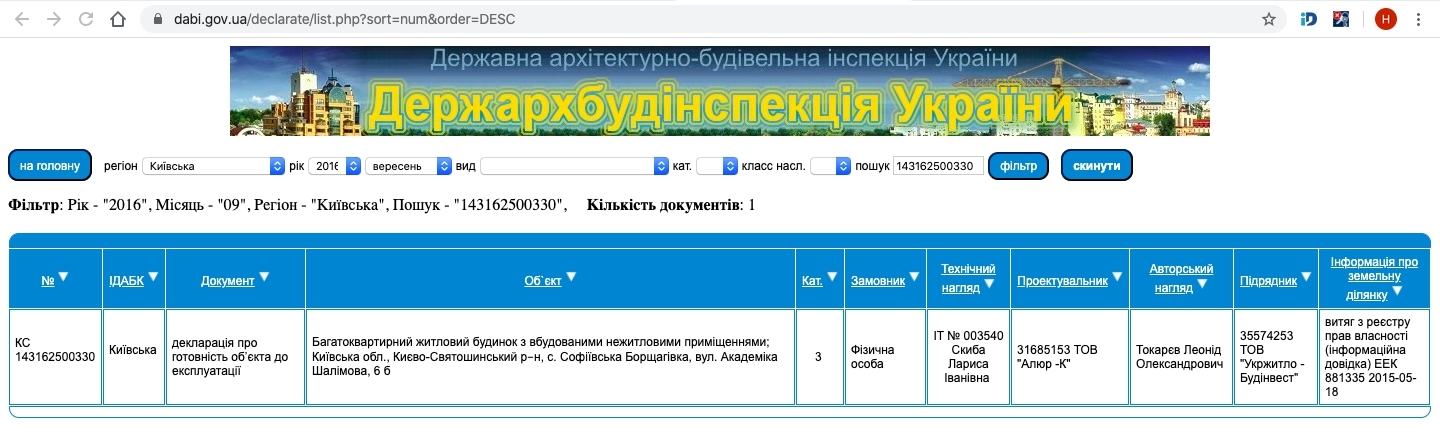Select the KC 143162500330 cell

click(x=55, y=357)
